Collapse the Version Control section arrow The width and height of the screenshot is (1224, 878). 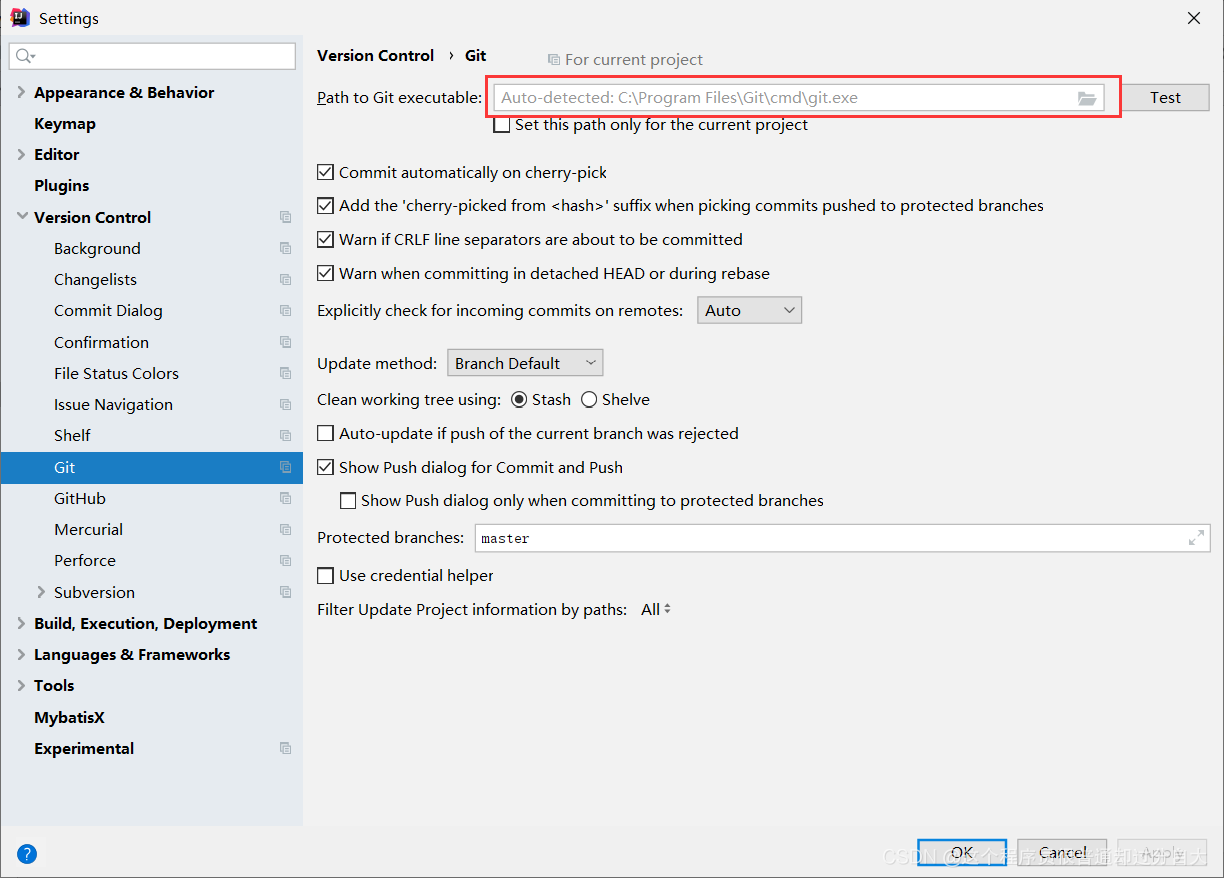click(22, 217)
